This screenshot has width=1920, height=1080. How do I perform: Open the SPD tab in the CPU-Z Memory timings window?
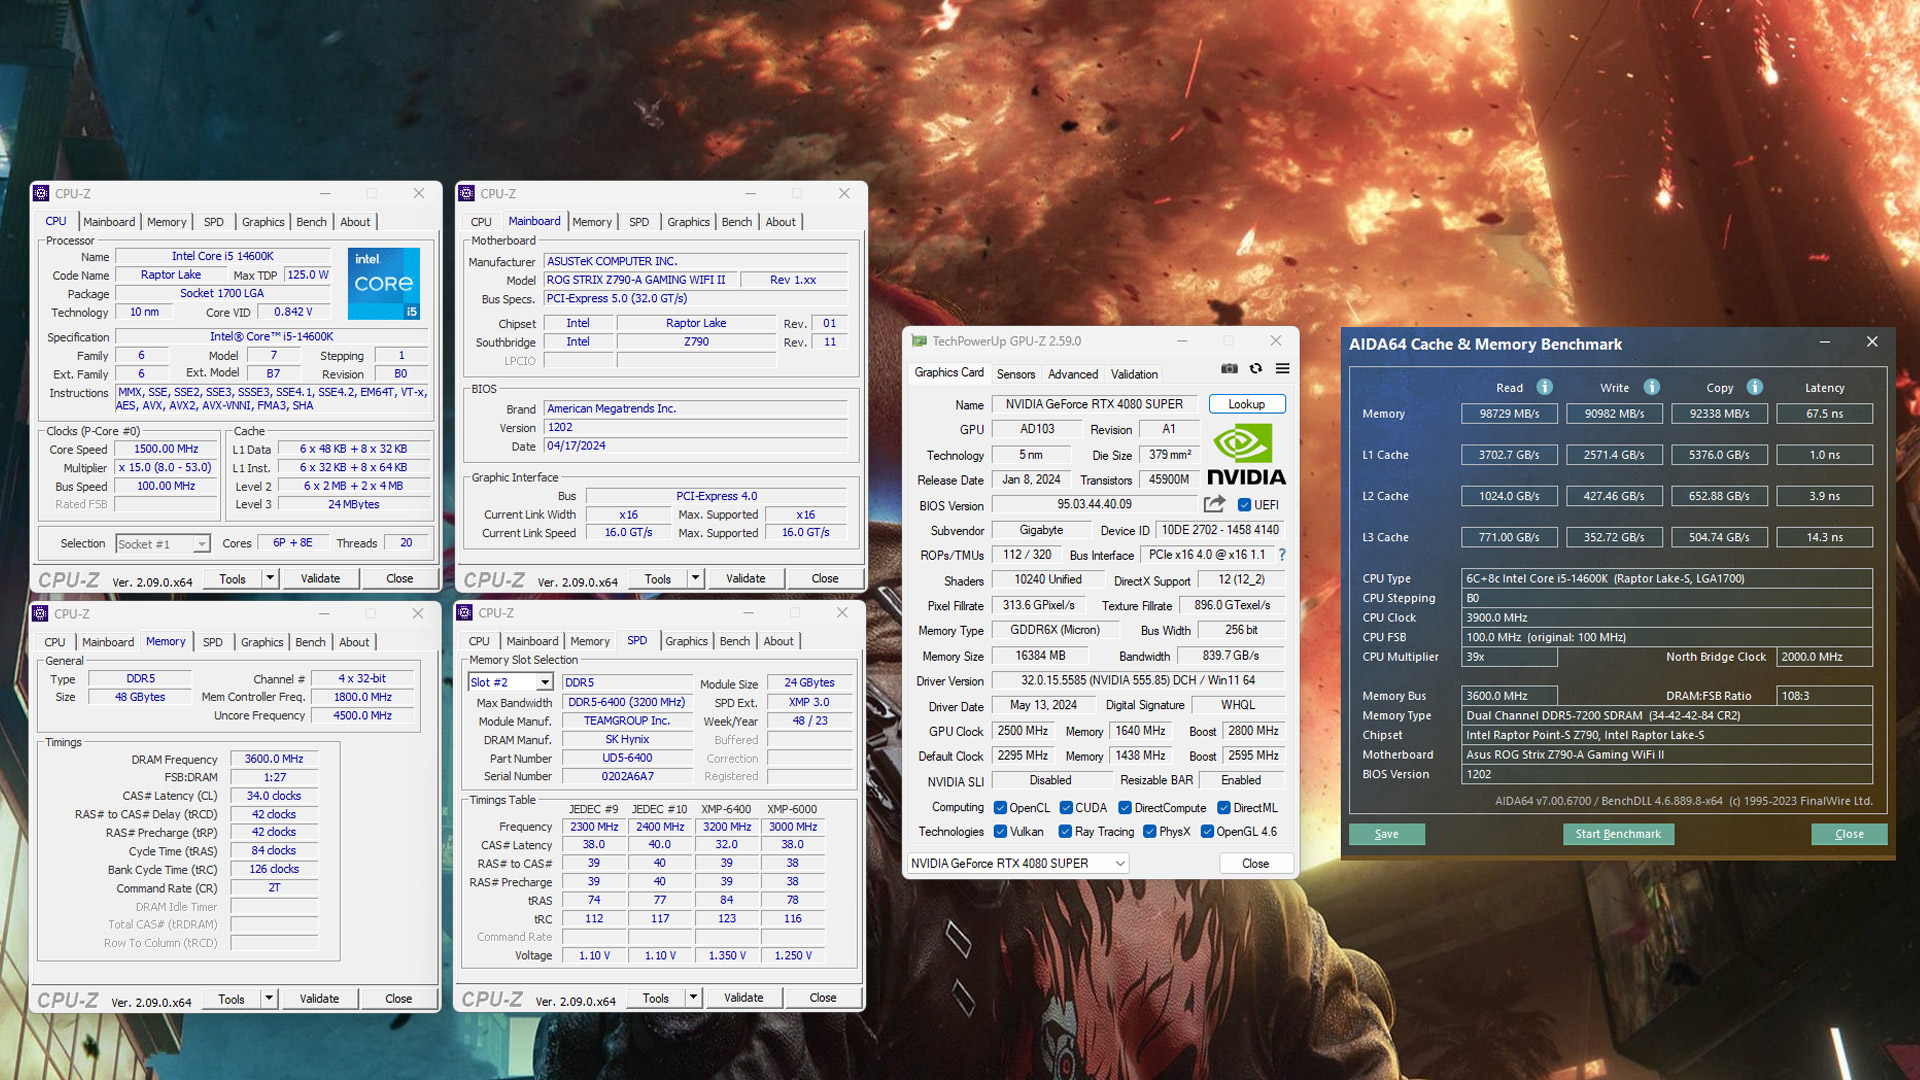[x=212, y=642]
